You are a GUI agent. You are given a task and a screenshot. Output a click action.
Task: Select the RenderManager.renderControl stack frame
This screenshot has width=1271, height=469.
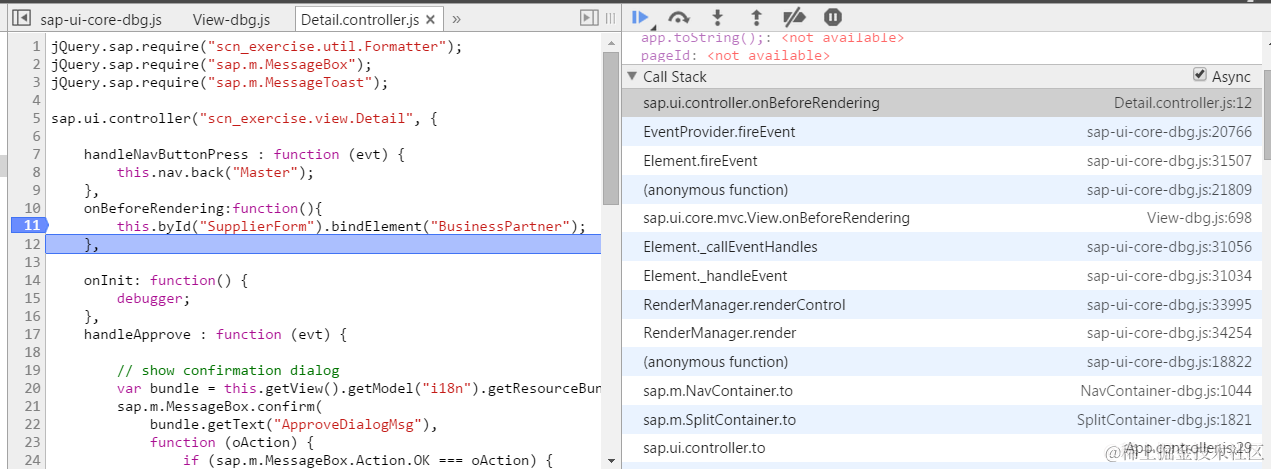[941, 305]
